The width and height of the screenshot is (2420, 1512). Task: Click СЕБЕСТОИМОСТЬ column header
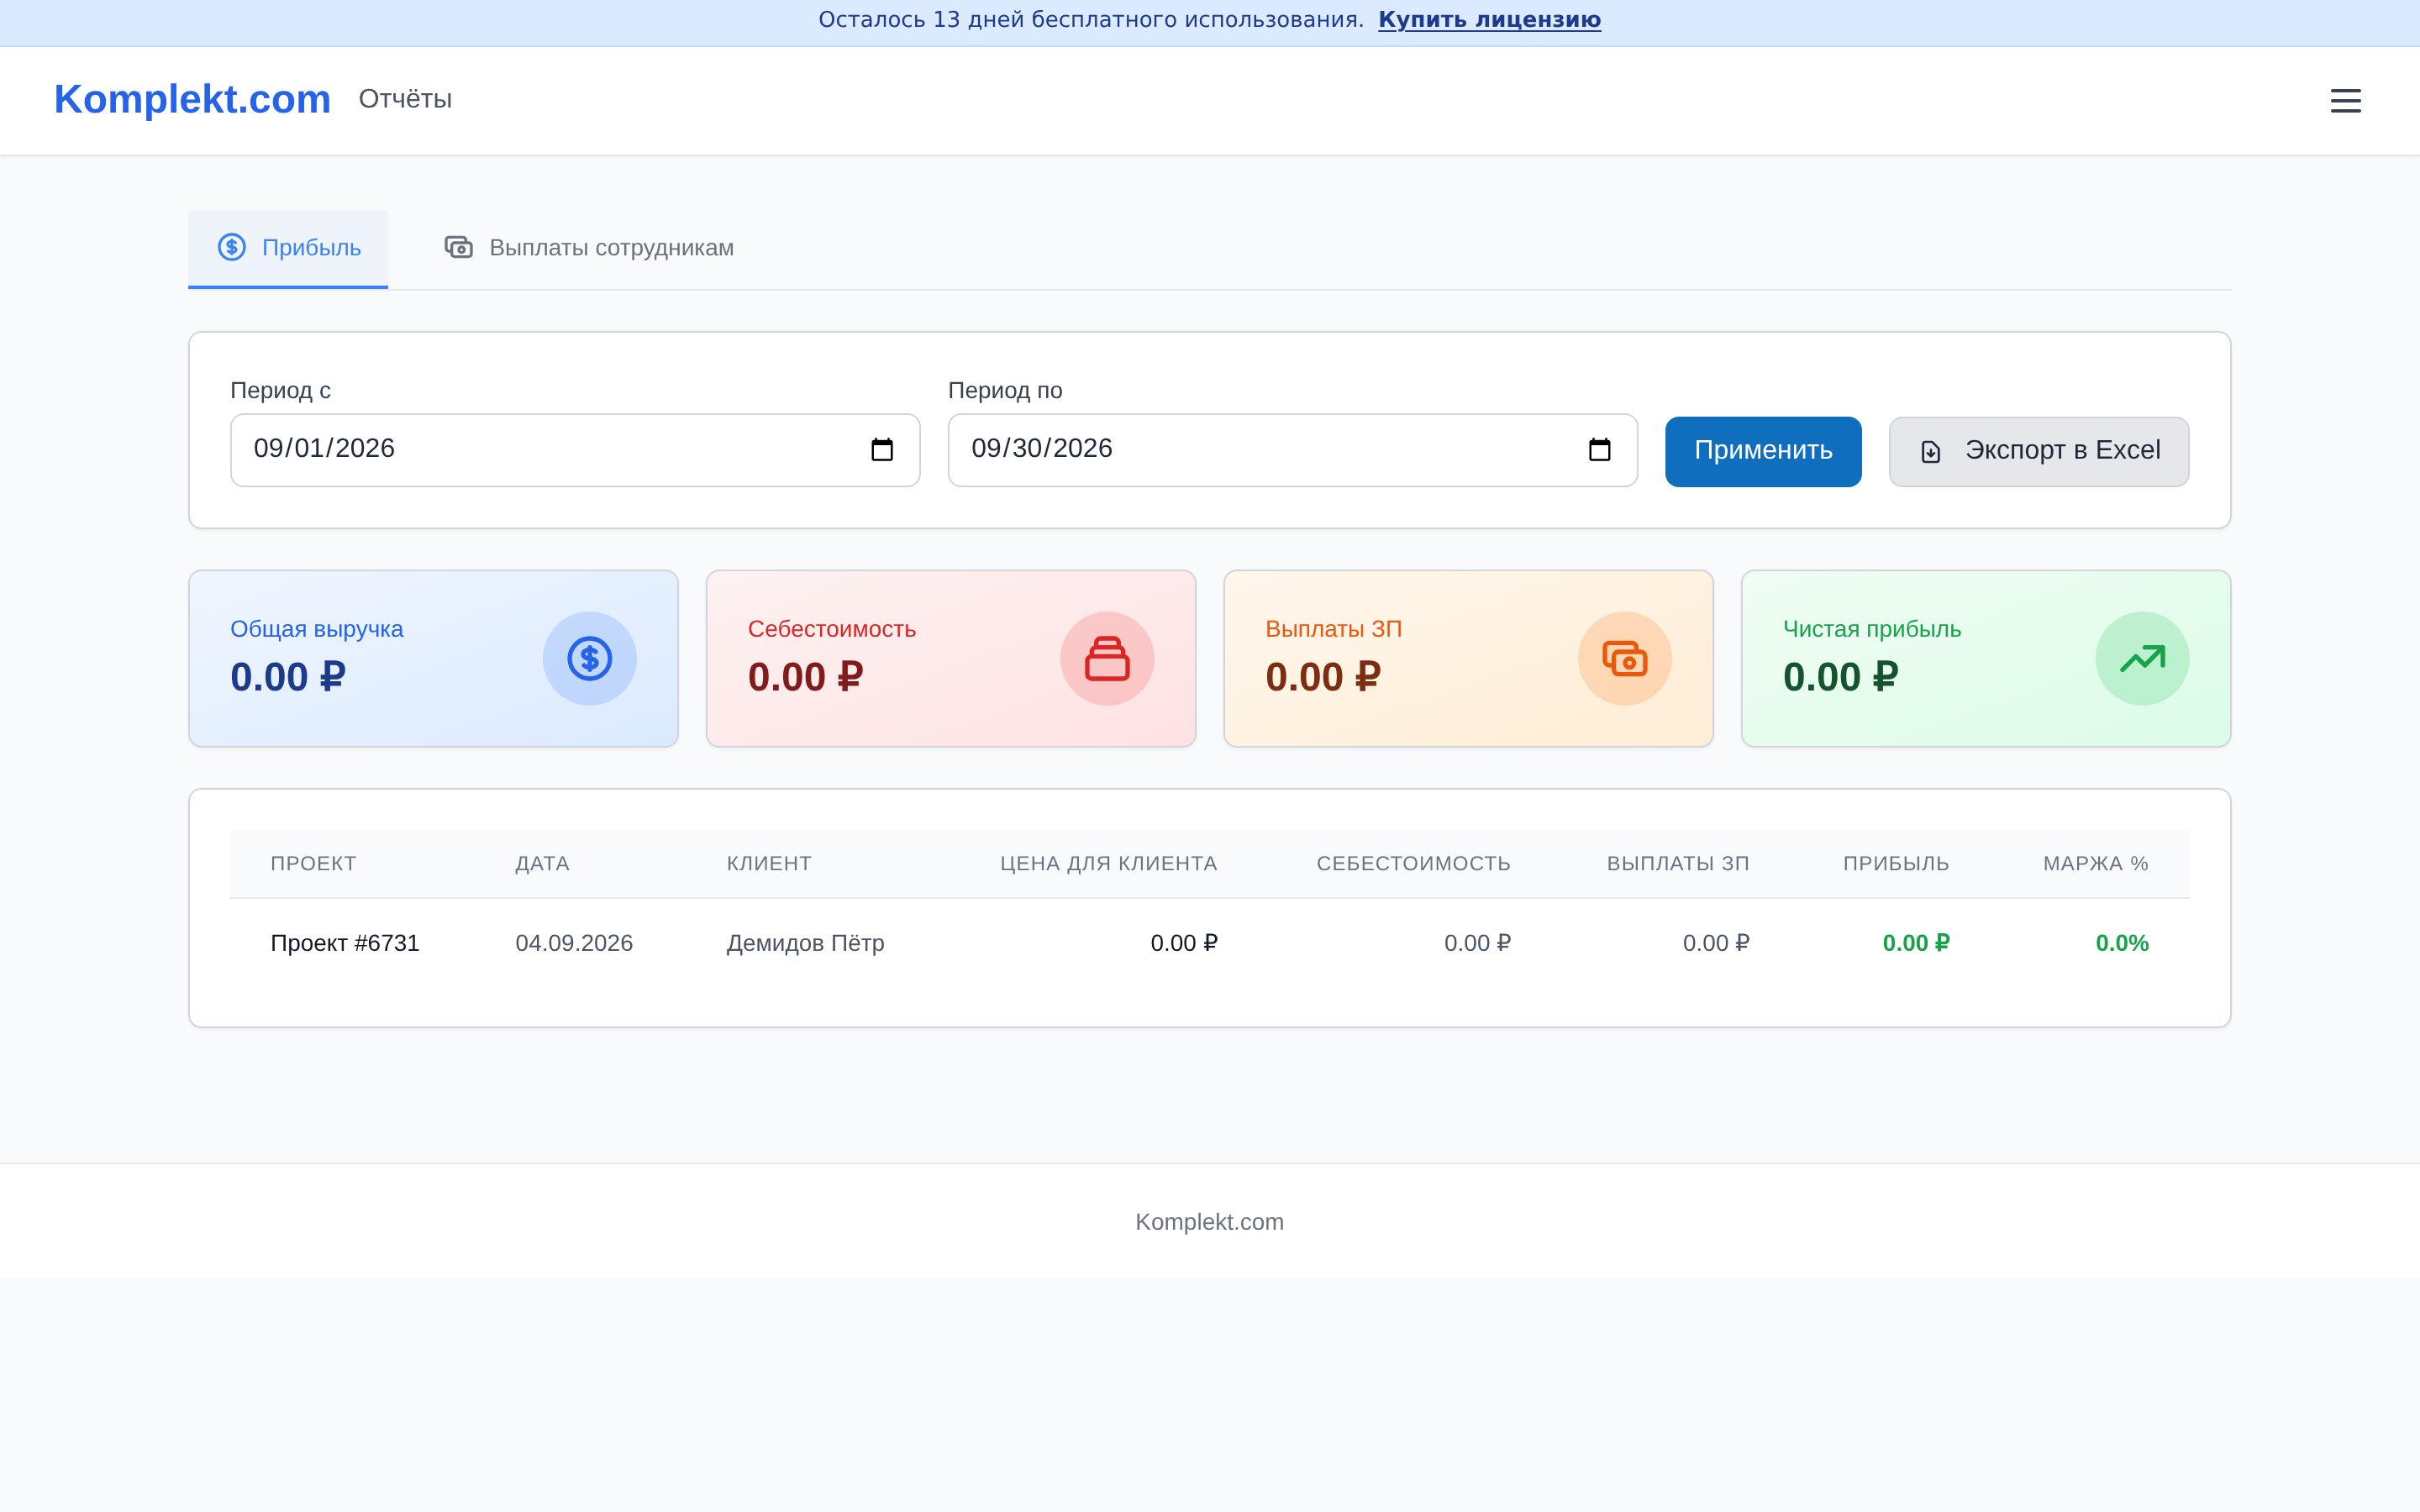[x=1413, y=864]
